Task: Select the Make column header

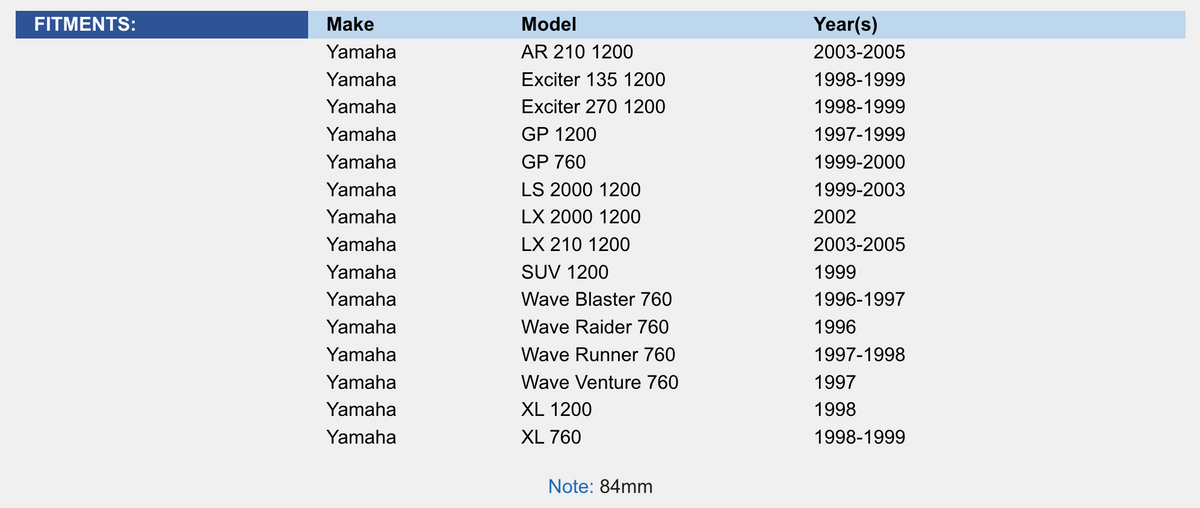Action: click(350, 25)
